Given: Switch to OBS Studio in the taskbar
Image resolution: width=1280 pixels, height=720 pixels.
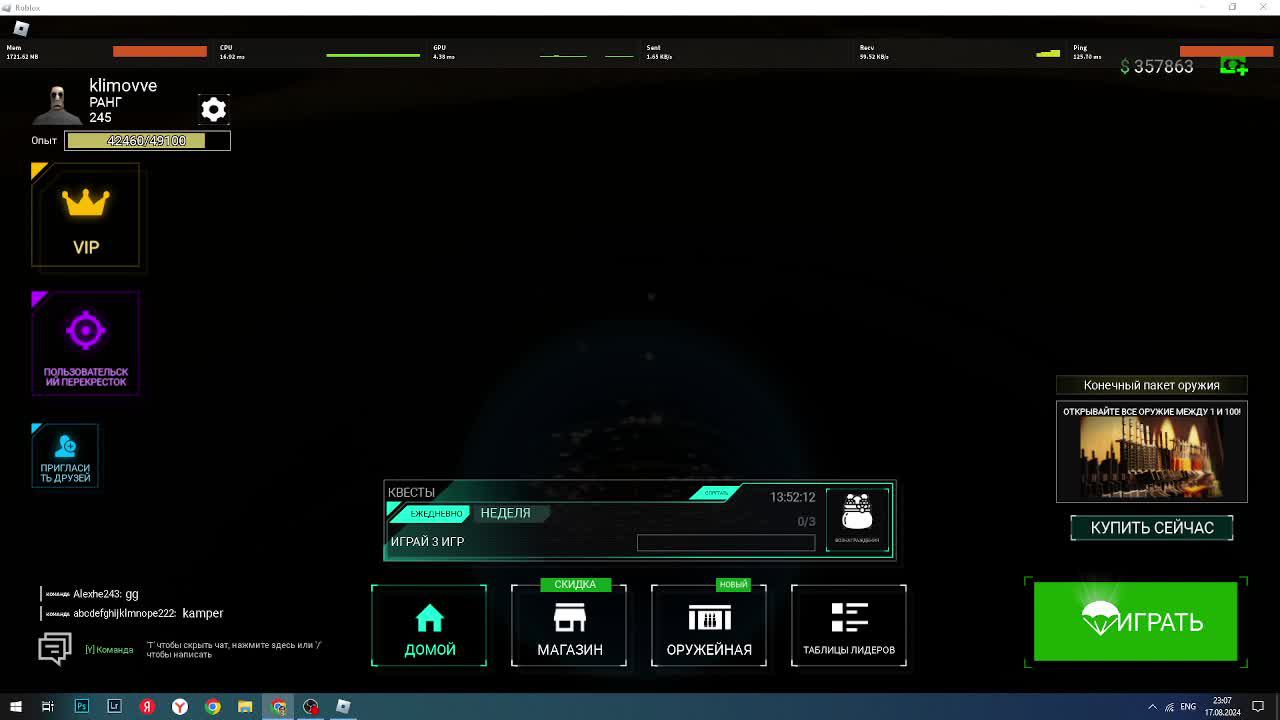Looking at the screenshot, I should pyautogui.click(x=311, y=706).
